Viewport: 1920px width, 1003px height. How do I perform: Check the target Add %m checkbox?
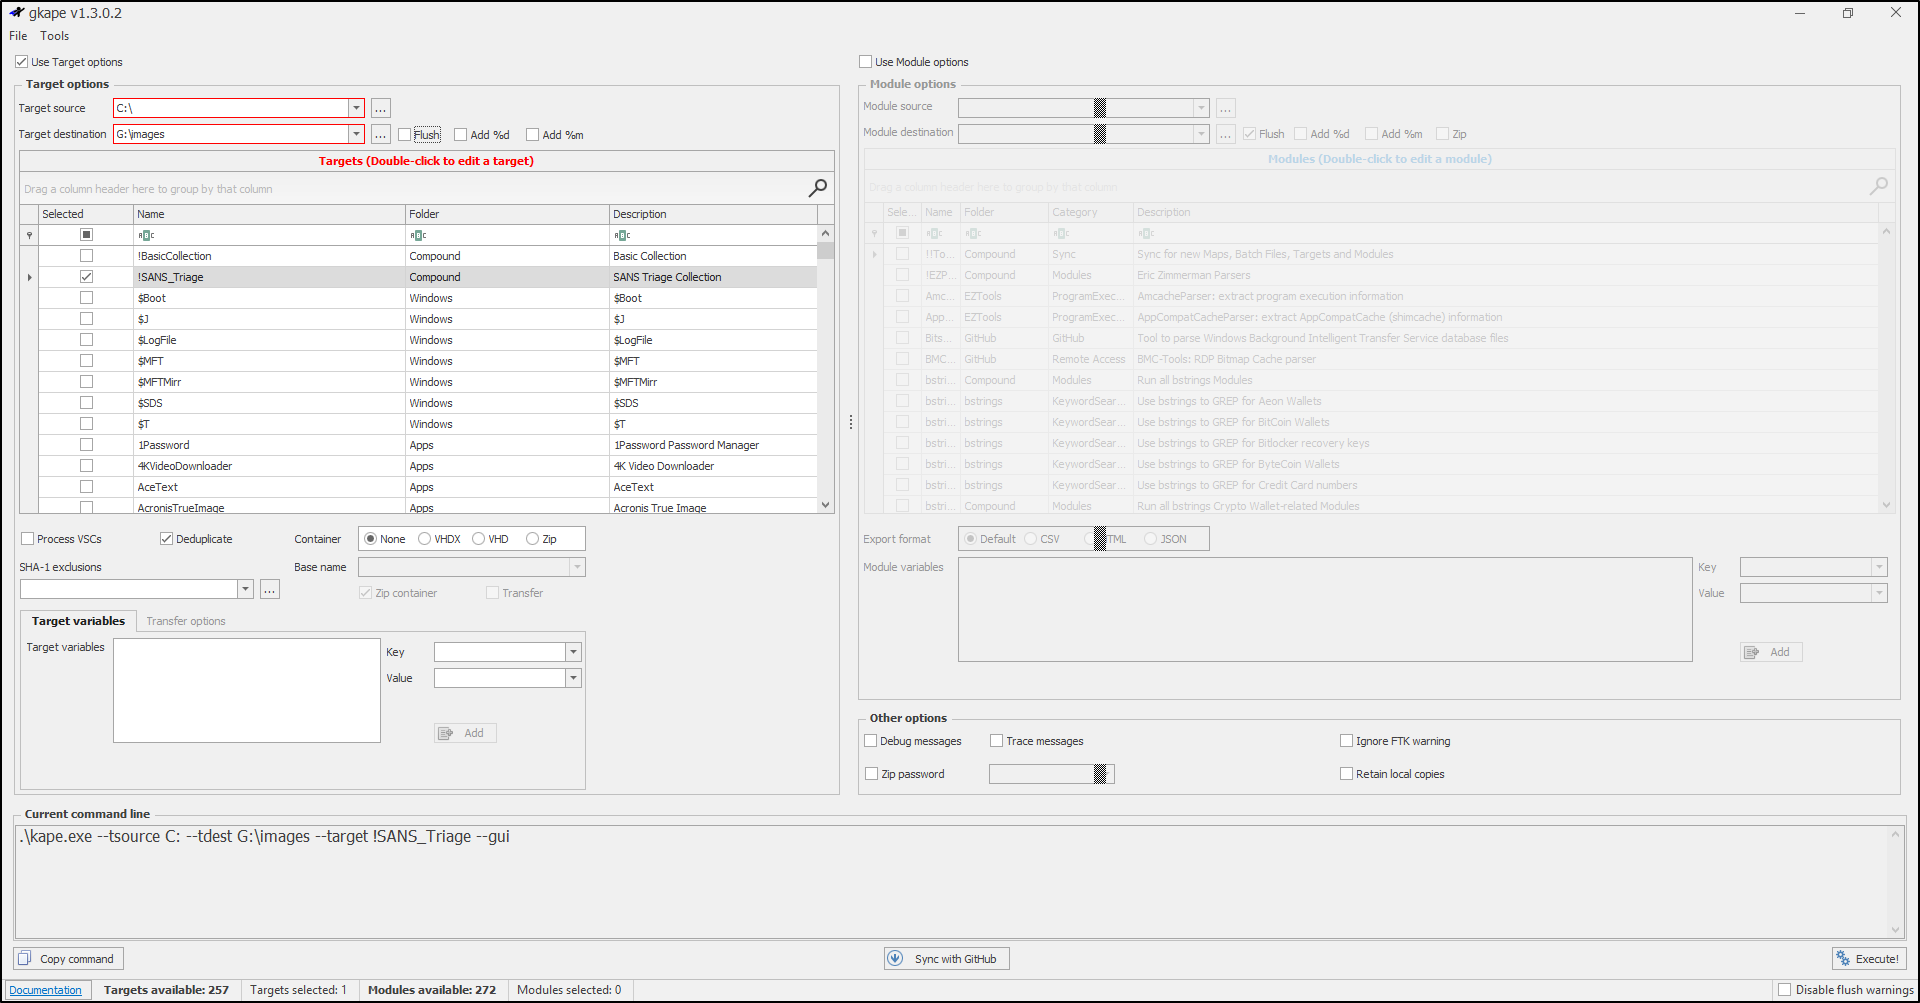coord(532,135)
